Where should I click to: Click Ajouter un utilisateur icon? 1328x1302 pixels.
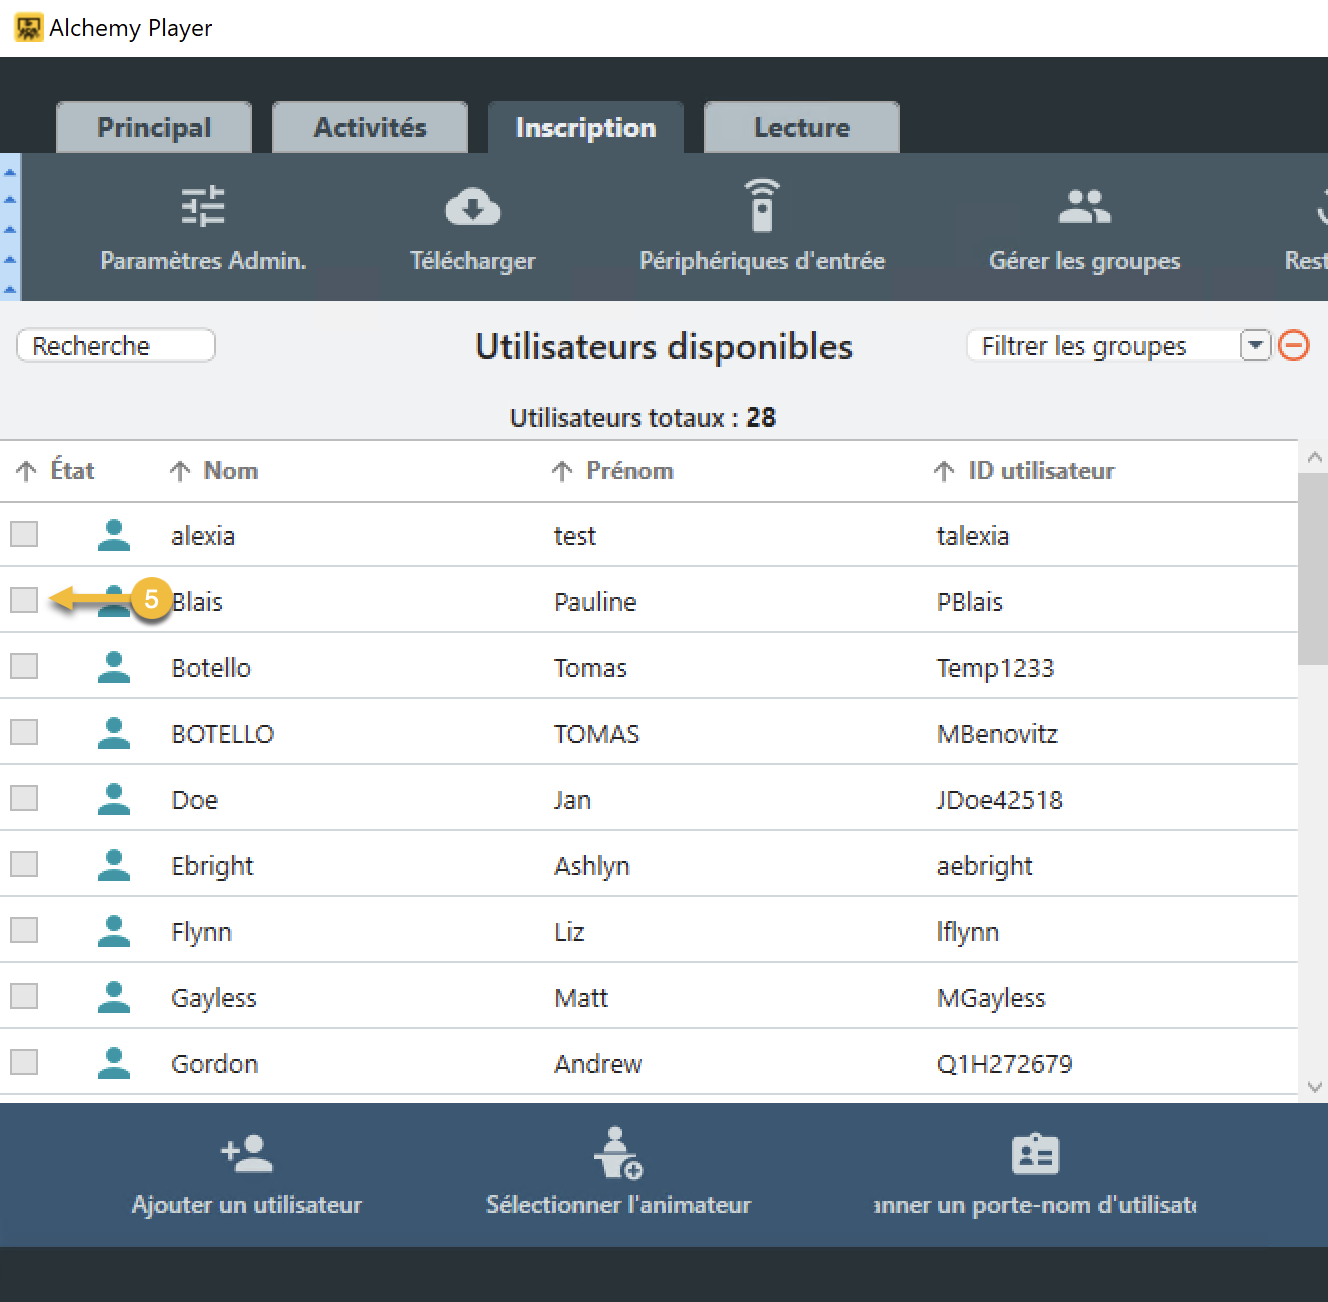[x=246, y=1154]
